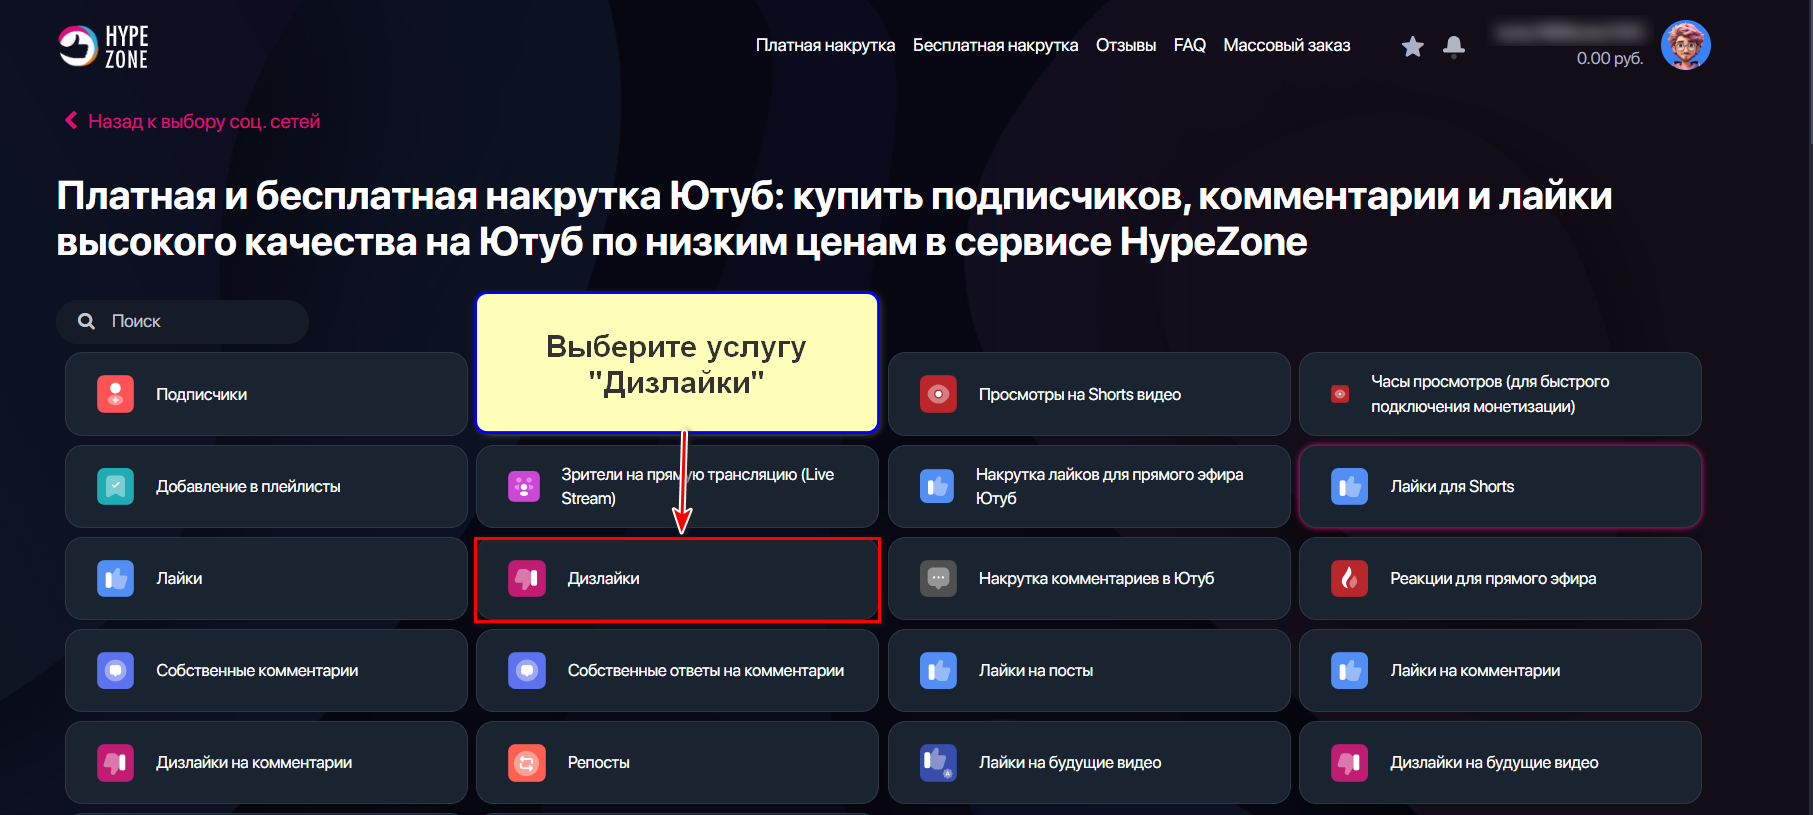Viewport: 1813px width, 815px height.
Task: Click the Просмотры на Shorts видео icon
Action: (938, 394)
